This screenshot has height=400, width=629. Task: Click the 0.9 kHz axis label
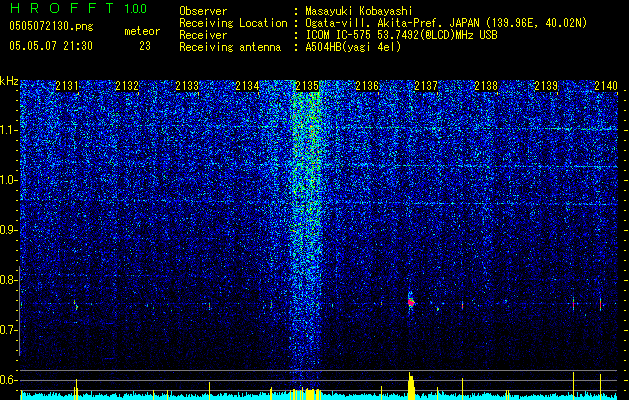(9, 230)
